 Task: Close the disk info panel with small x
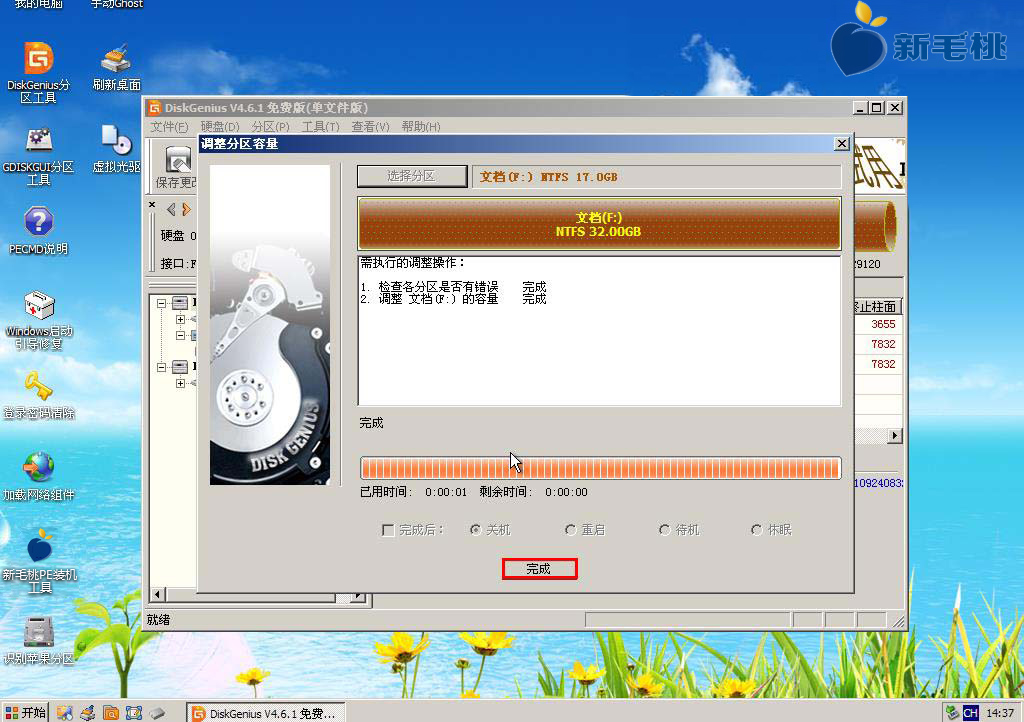click(152, 205)
